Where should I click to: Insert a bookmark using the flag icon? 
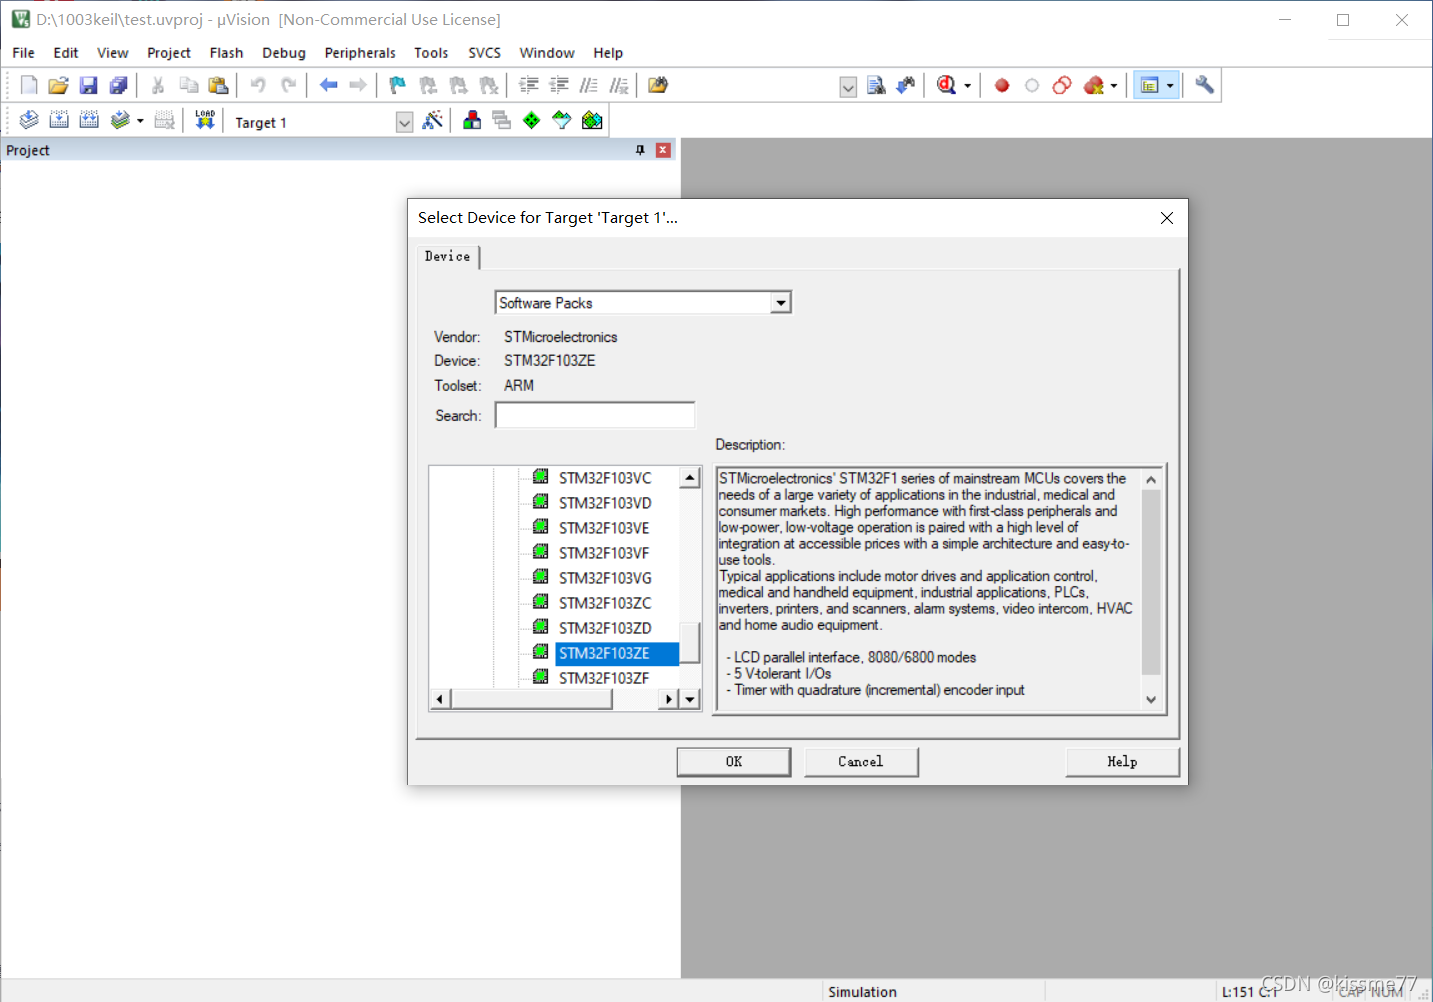397,85
